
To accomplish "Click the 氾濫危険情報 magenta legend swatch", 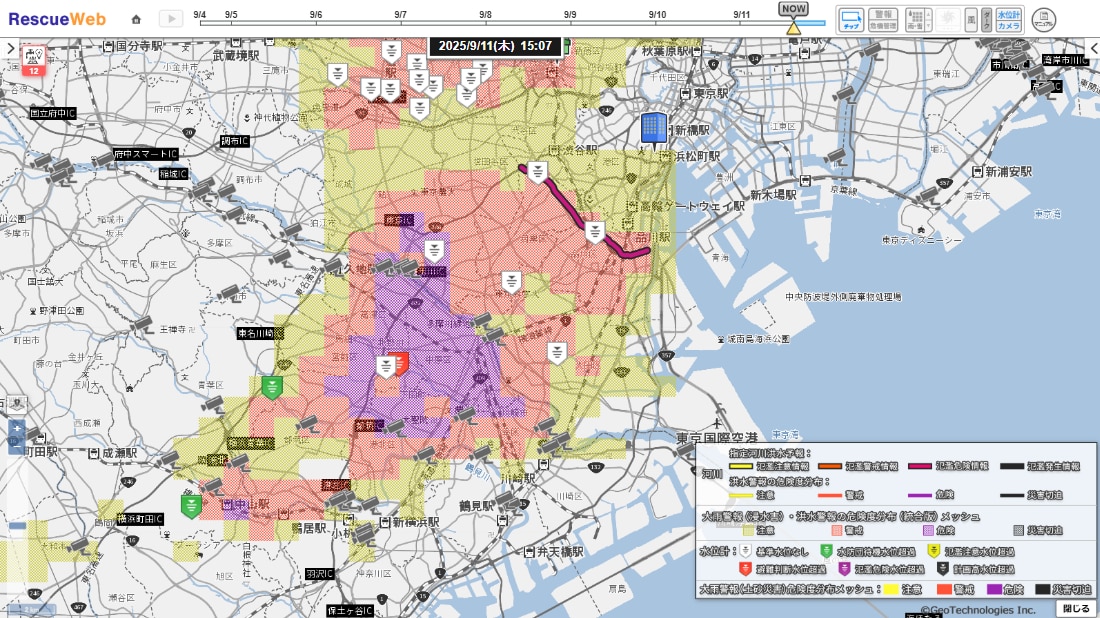I will tap(920, 466).
